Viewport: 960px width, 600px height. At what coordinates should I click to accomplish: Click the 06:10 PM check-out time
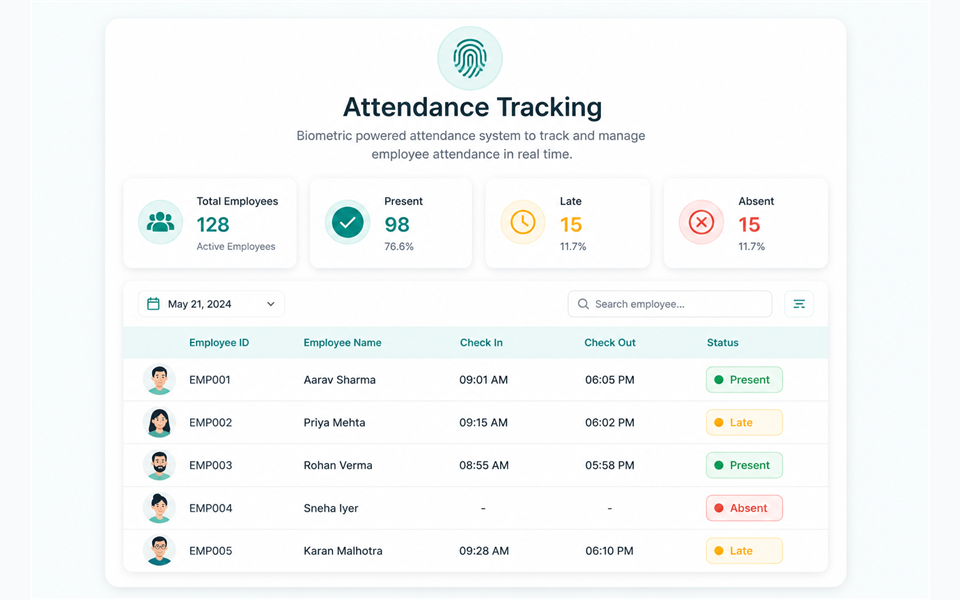[610, 551]
